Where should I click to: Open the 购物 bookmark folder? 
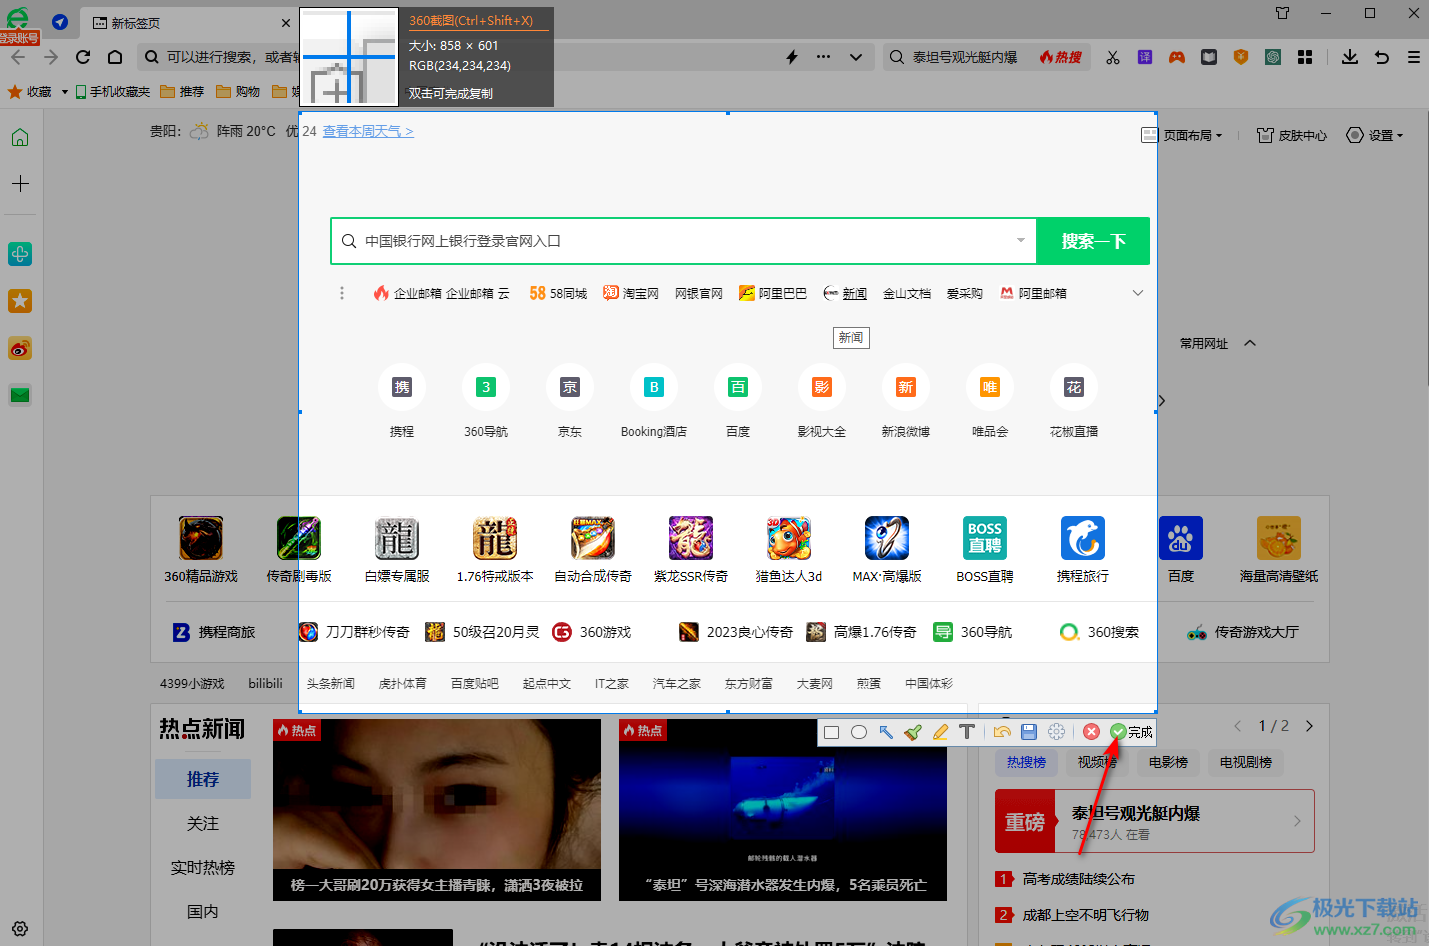point(238,91)
